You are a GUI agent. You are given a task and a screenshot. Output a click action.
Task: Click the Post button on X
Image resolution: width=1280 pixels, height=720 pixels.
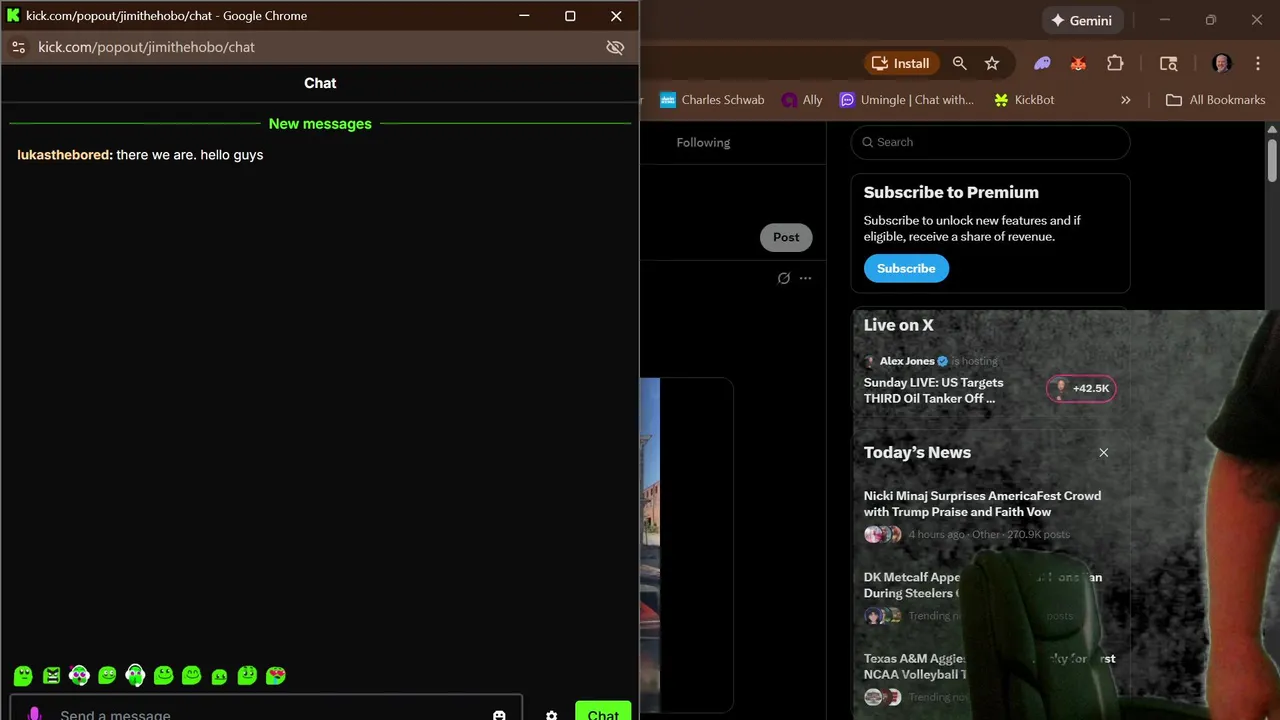click(x=786, y=237)
